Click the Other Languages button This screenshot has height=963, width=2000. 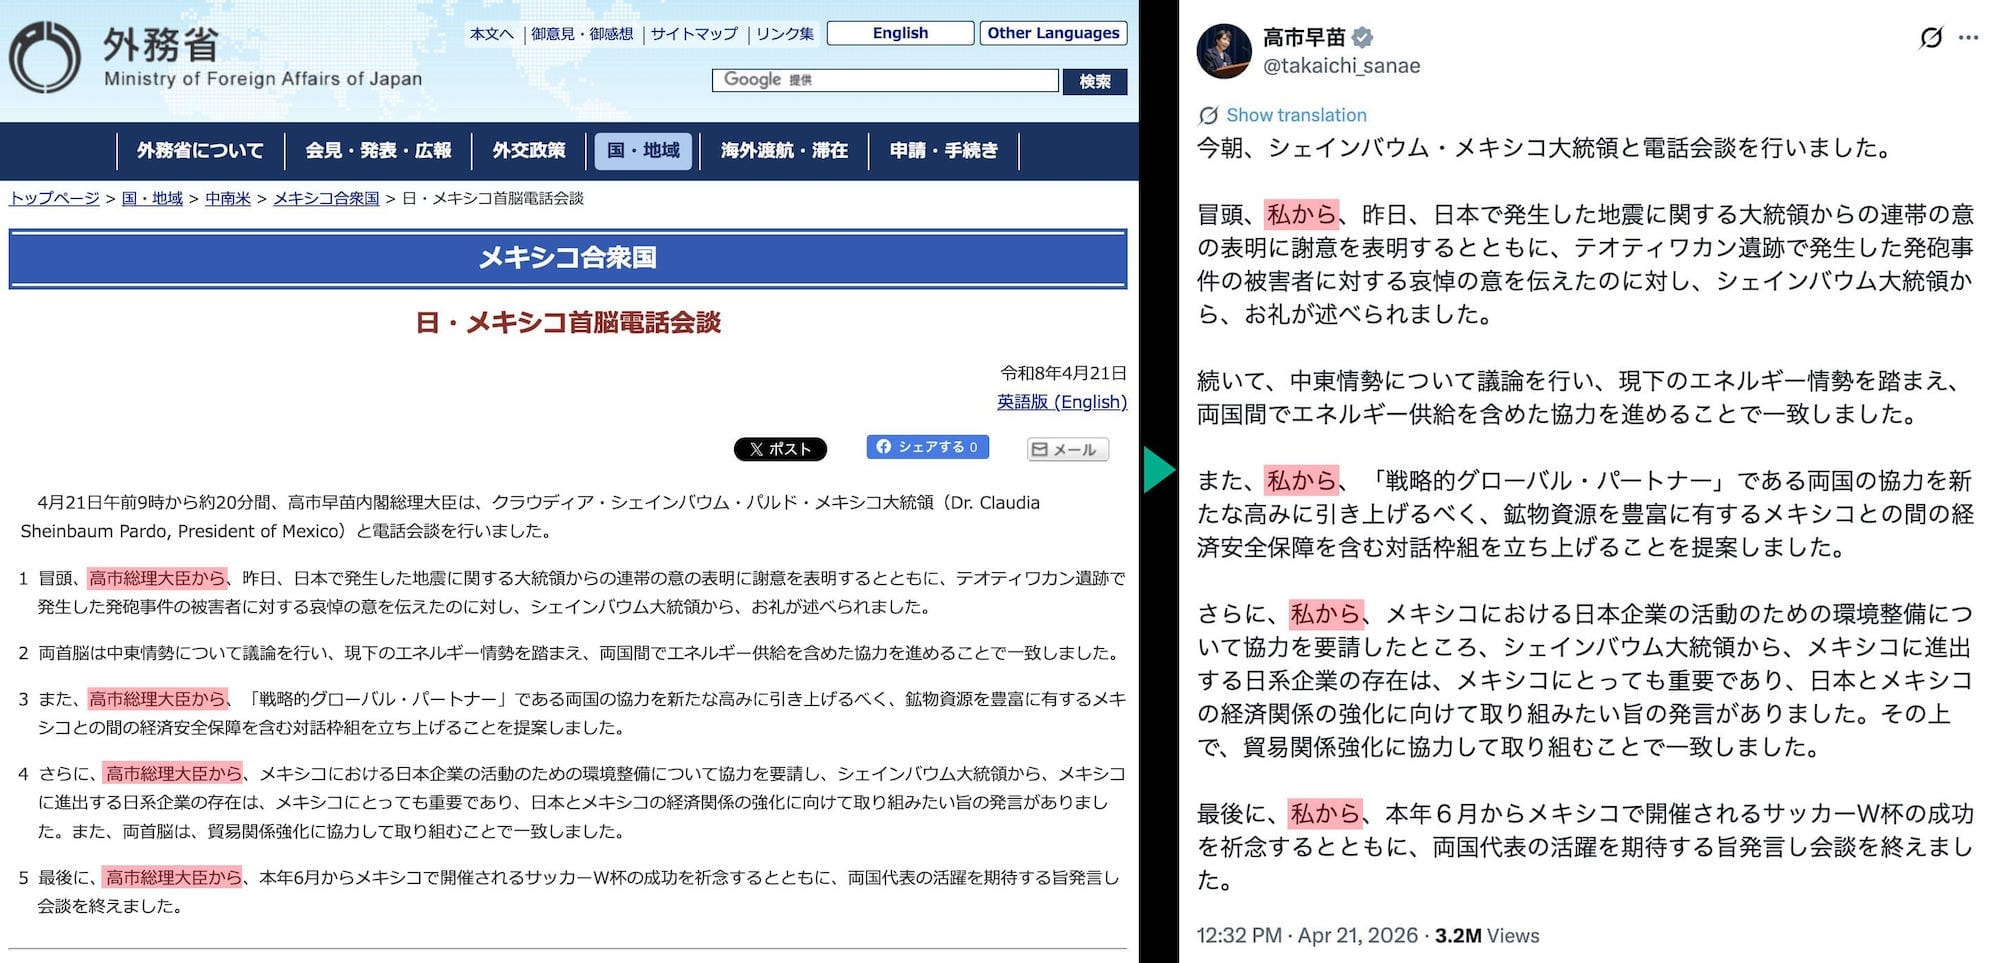point(1053,33)
